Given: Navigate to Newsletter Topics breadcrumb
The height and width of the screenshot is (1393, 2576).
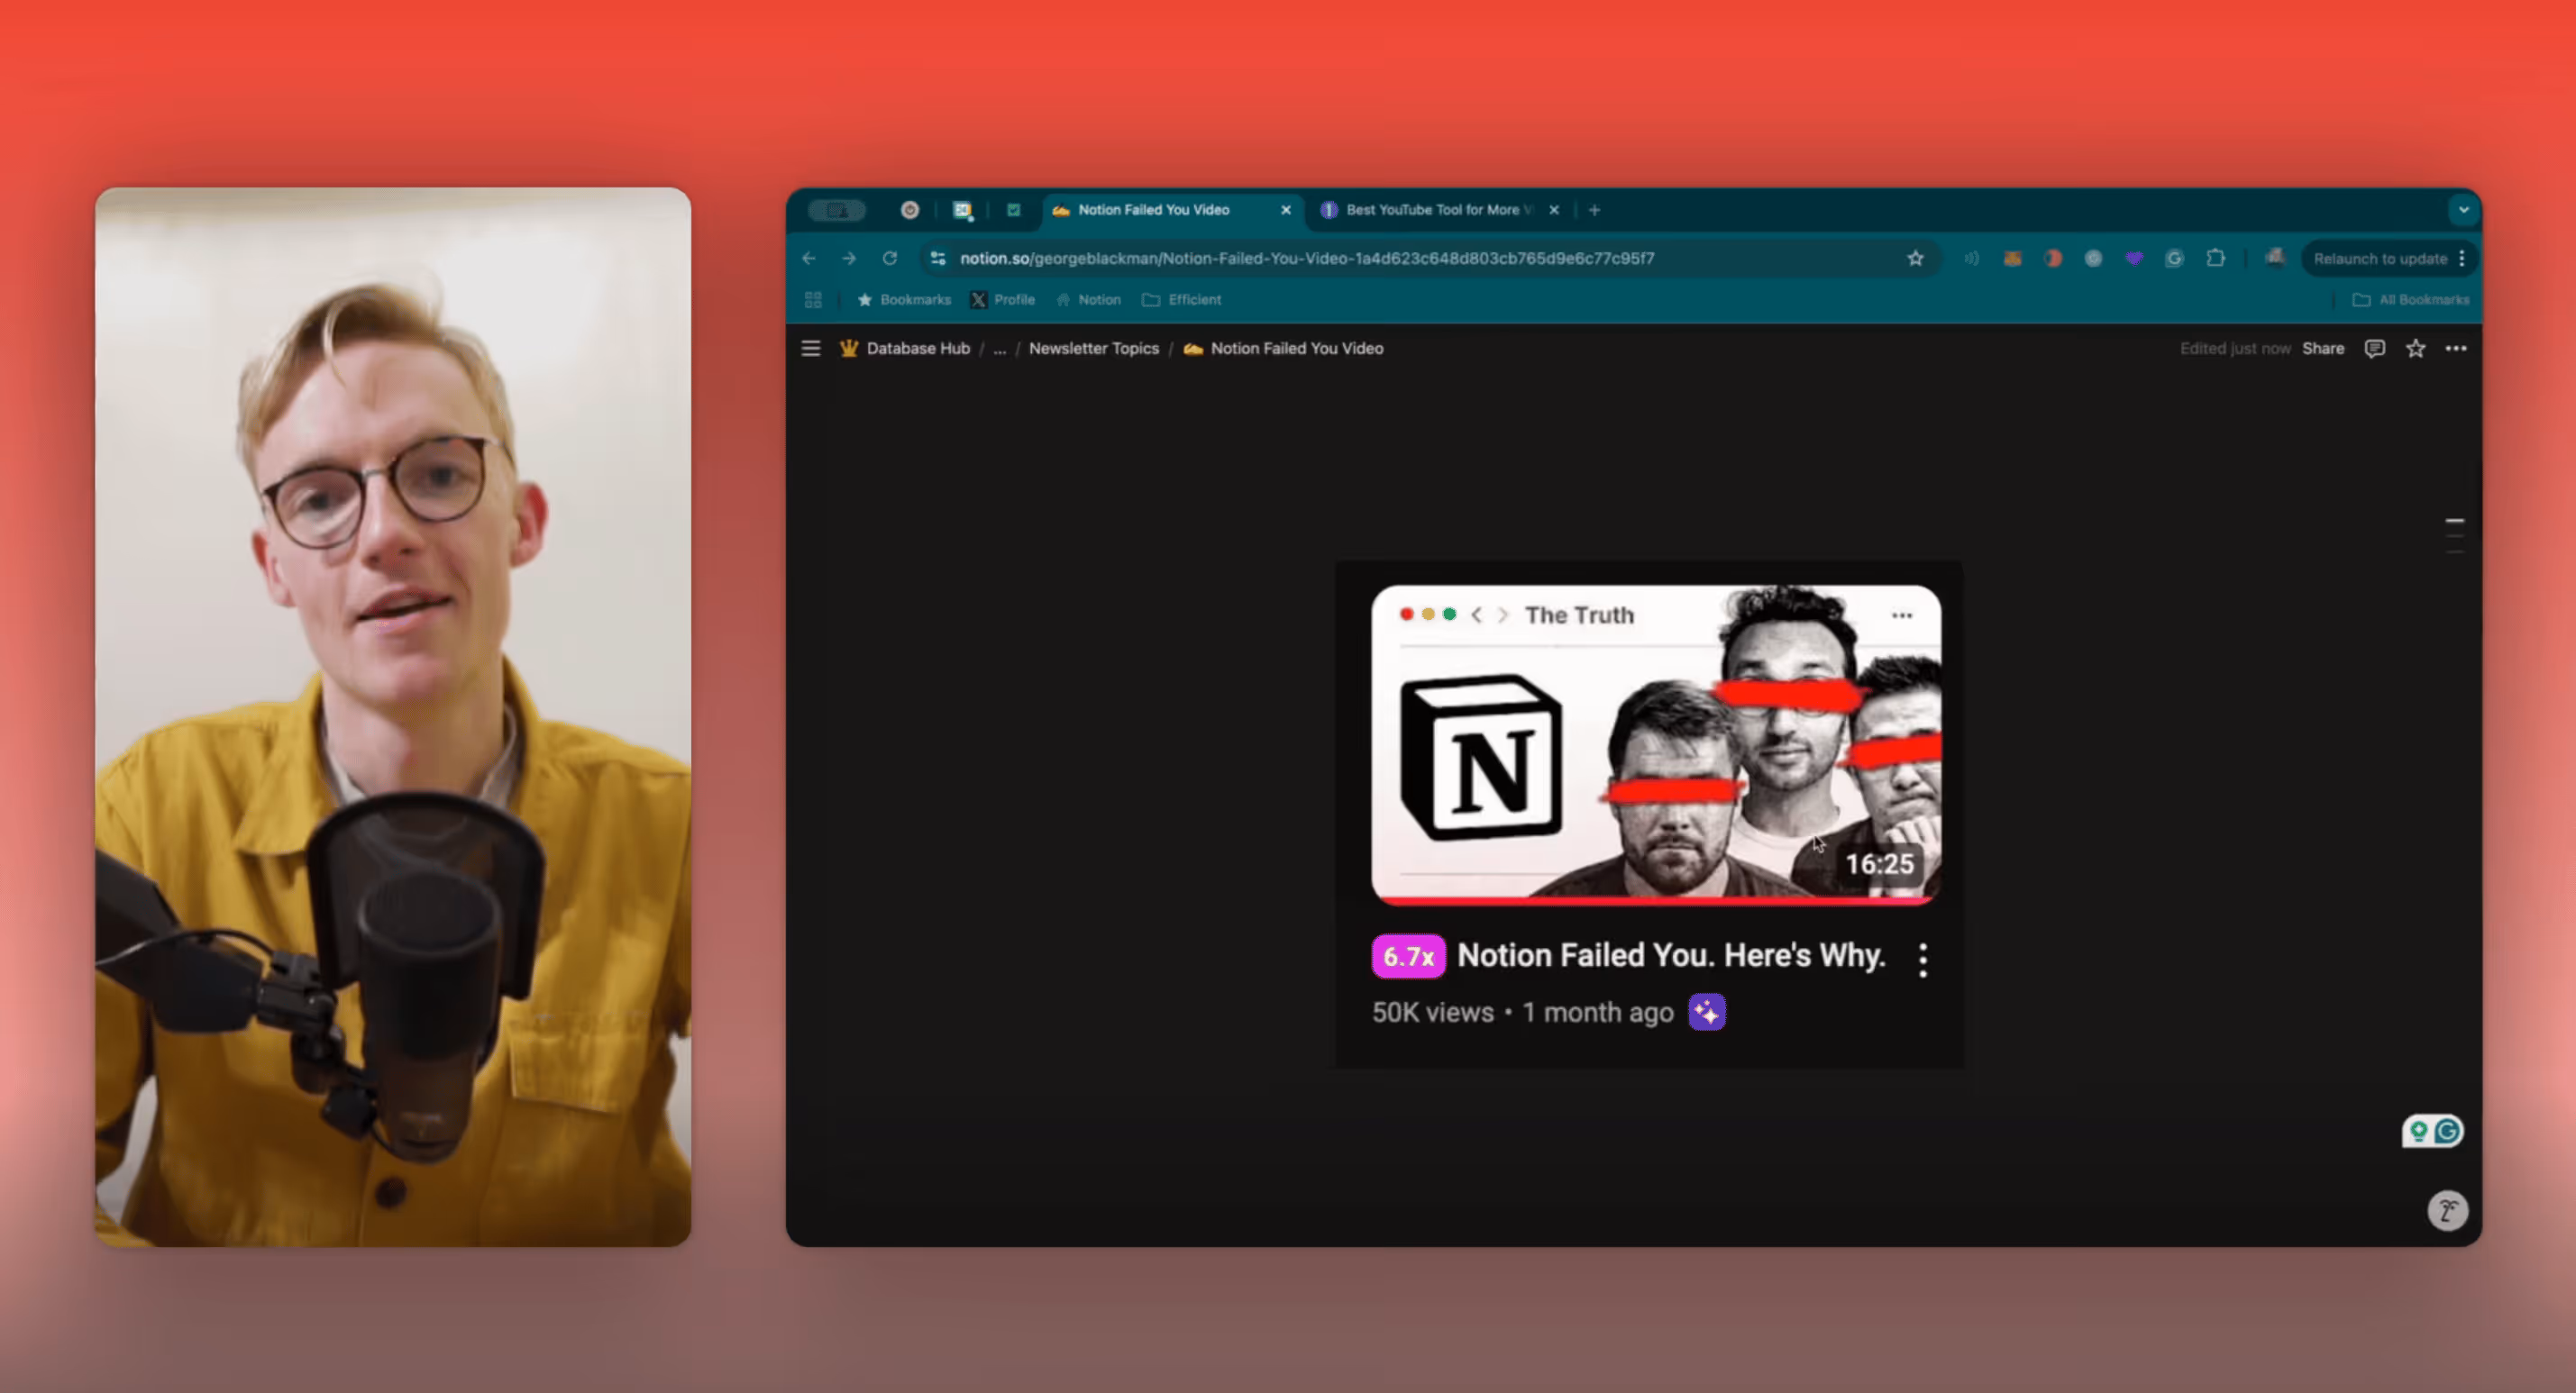Looking at the screenshot, I should (1093, 348).
